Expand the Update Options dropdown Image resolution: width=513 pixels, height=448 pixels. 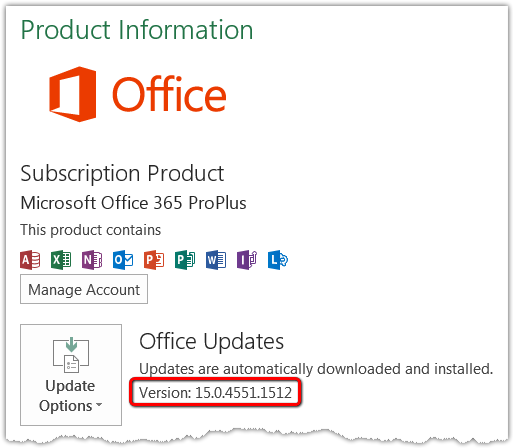(x=71, y=375)
